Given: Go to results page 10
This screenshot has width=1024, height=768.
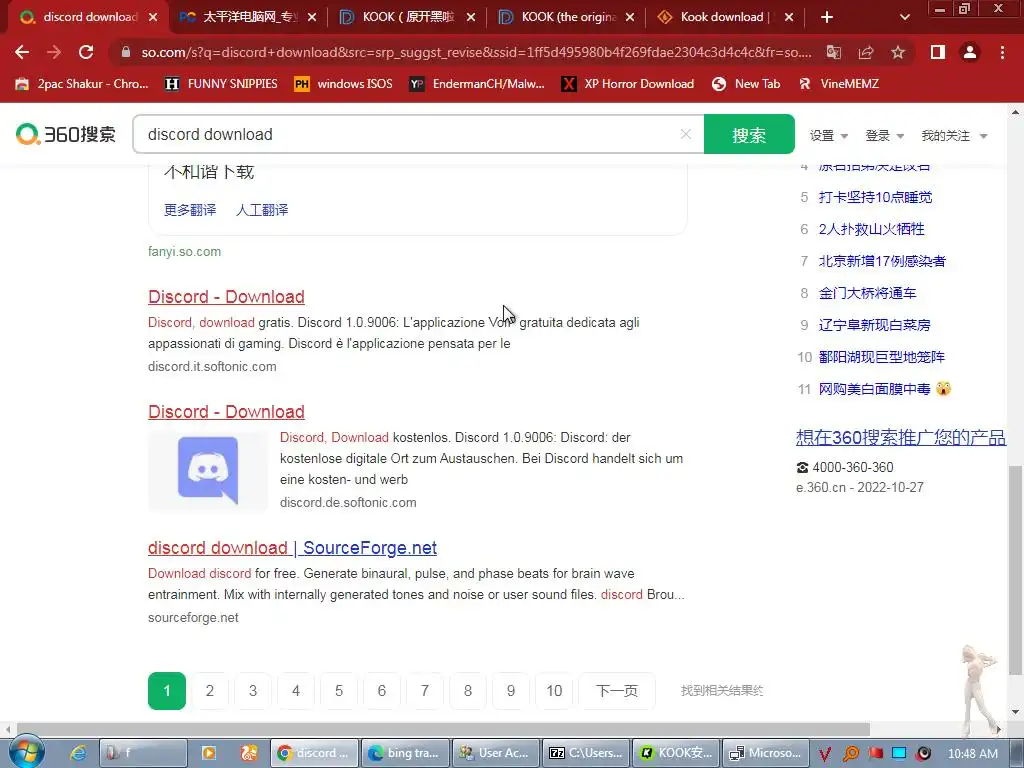Looking at the screenshot, I should (x=554, y=690).
